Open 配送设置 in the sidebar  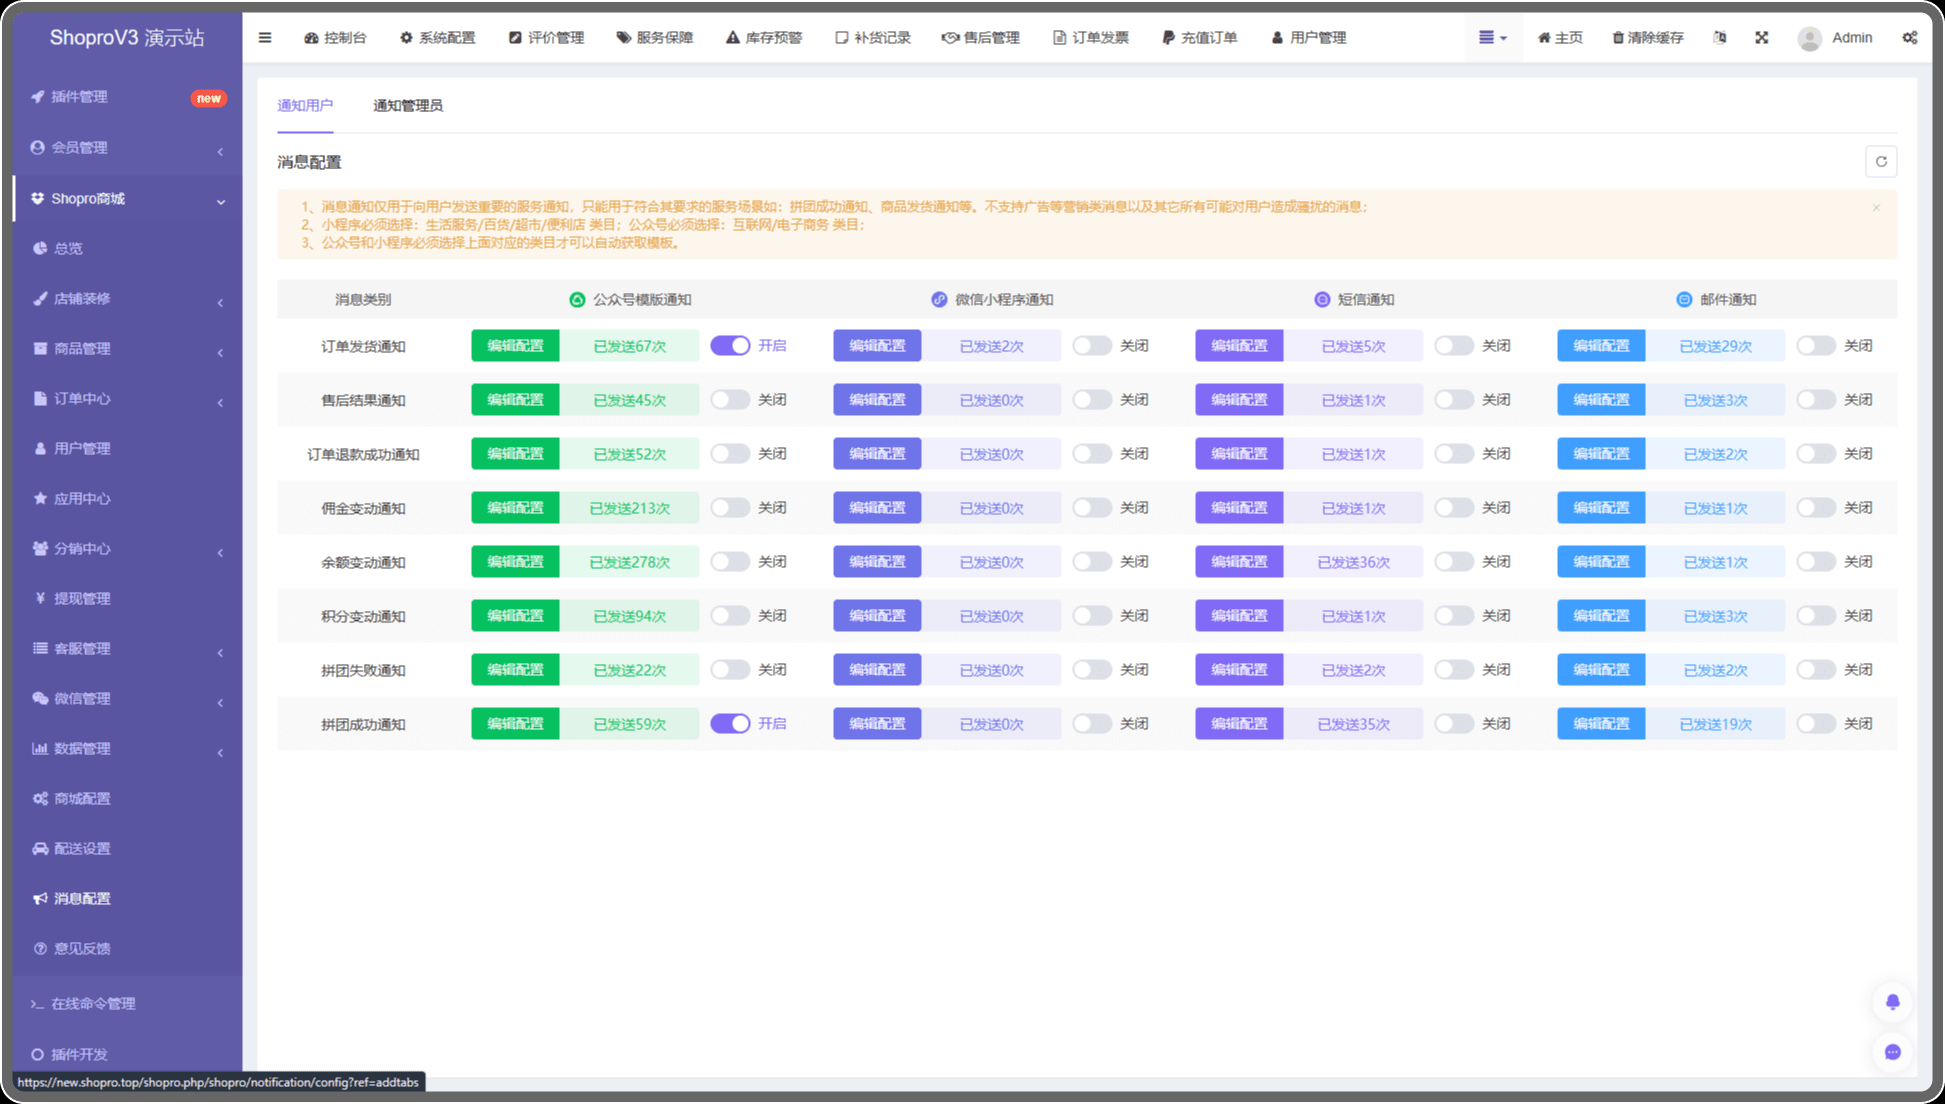(x=82, y=849)
